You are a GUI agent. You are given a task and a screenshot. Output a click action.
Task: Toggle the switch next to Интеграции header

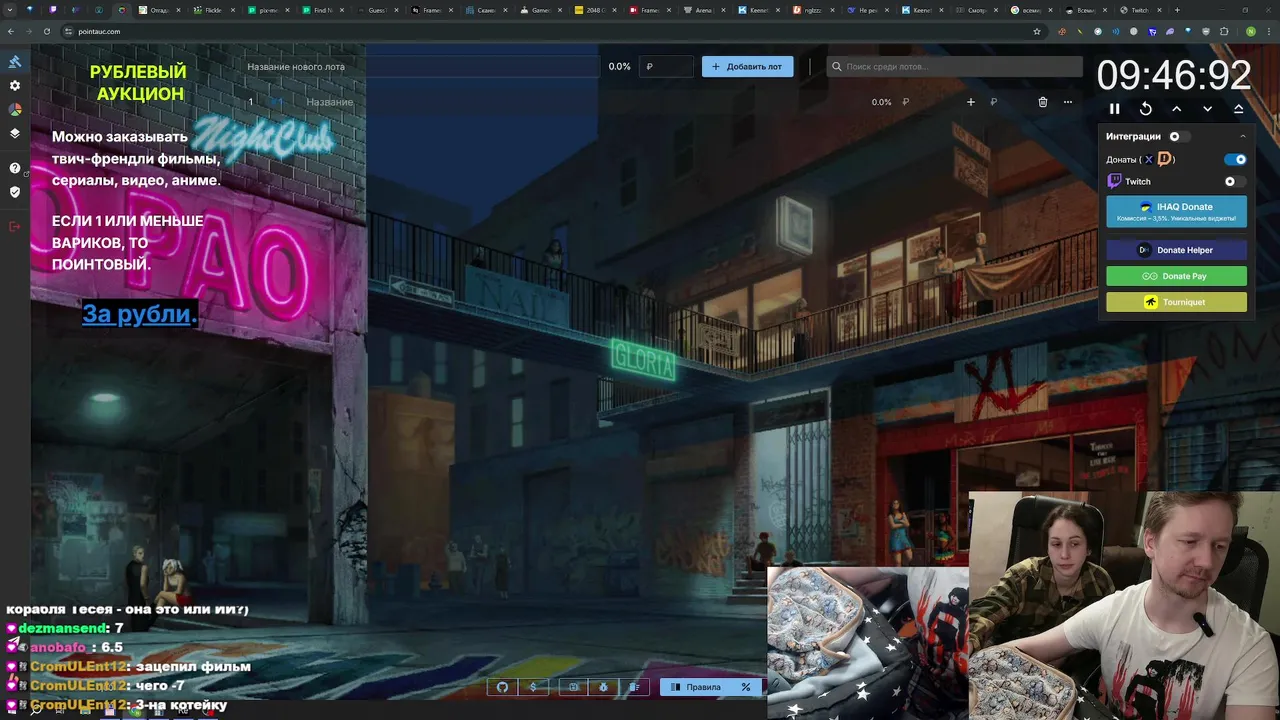(x=1179, y=136)
